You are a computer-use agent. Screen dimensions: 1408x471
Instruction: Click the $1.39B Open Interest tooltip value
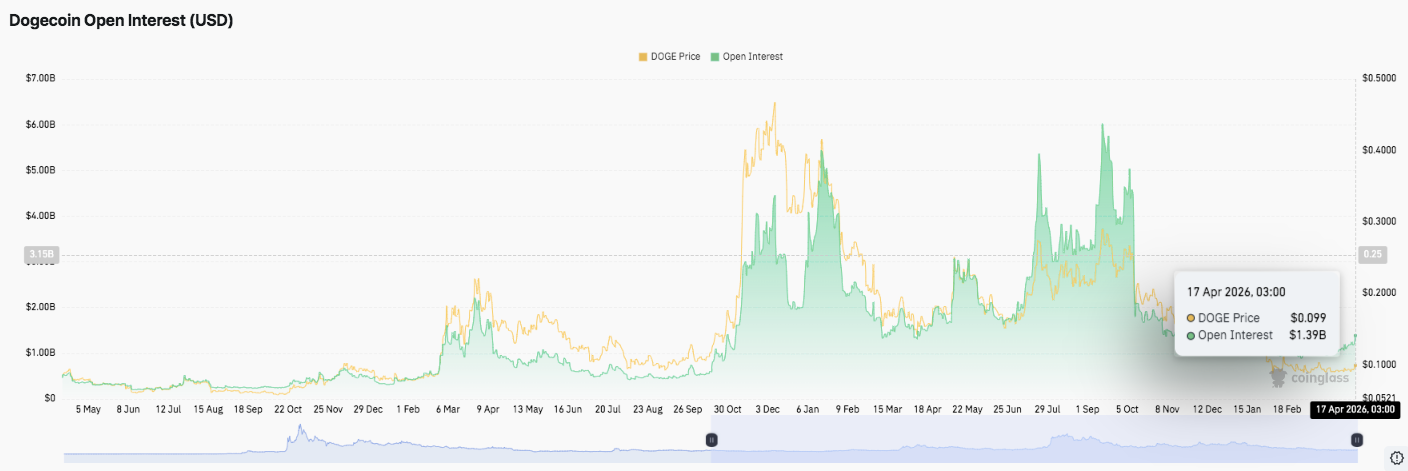click(x=1309, y=336)
